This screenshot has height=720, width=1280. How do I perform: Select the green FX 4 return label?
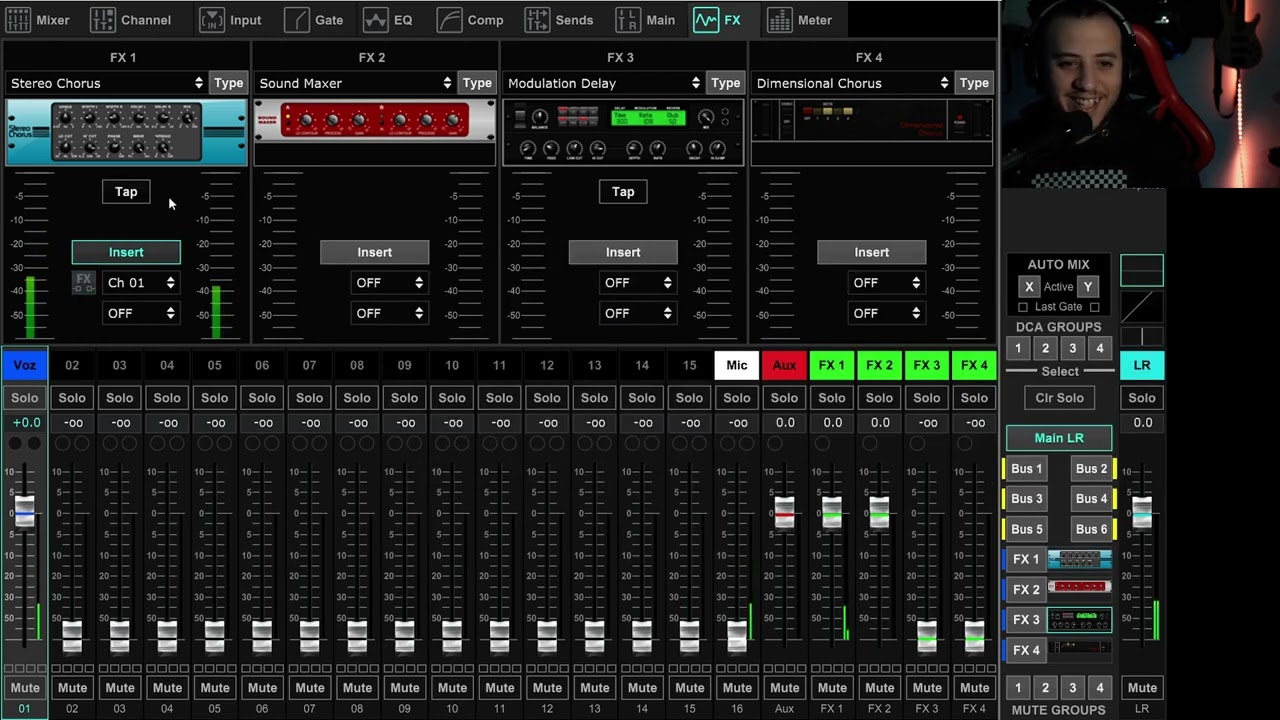click(x=975, y=365)
